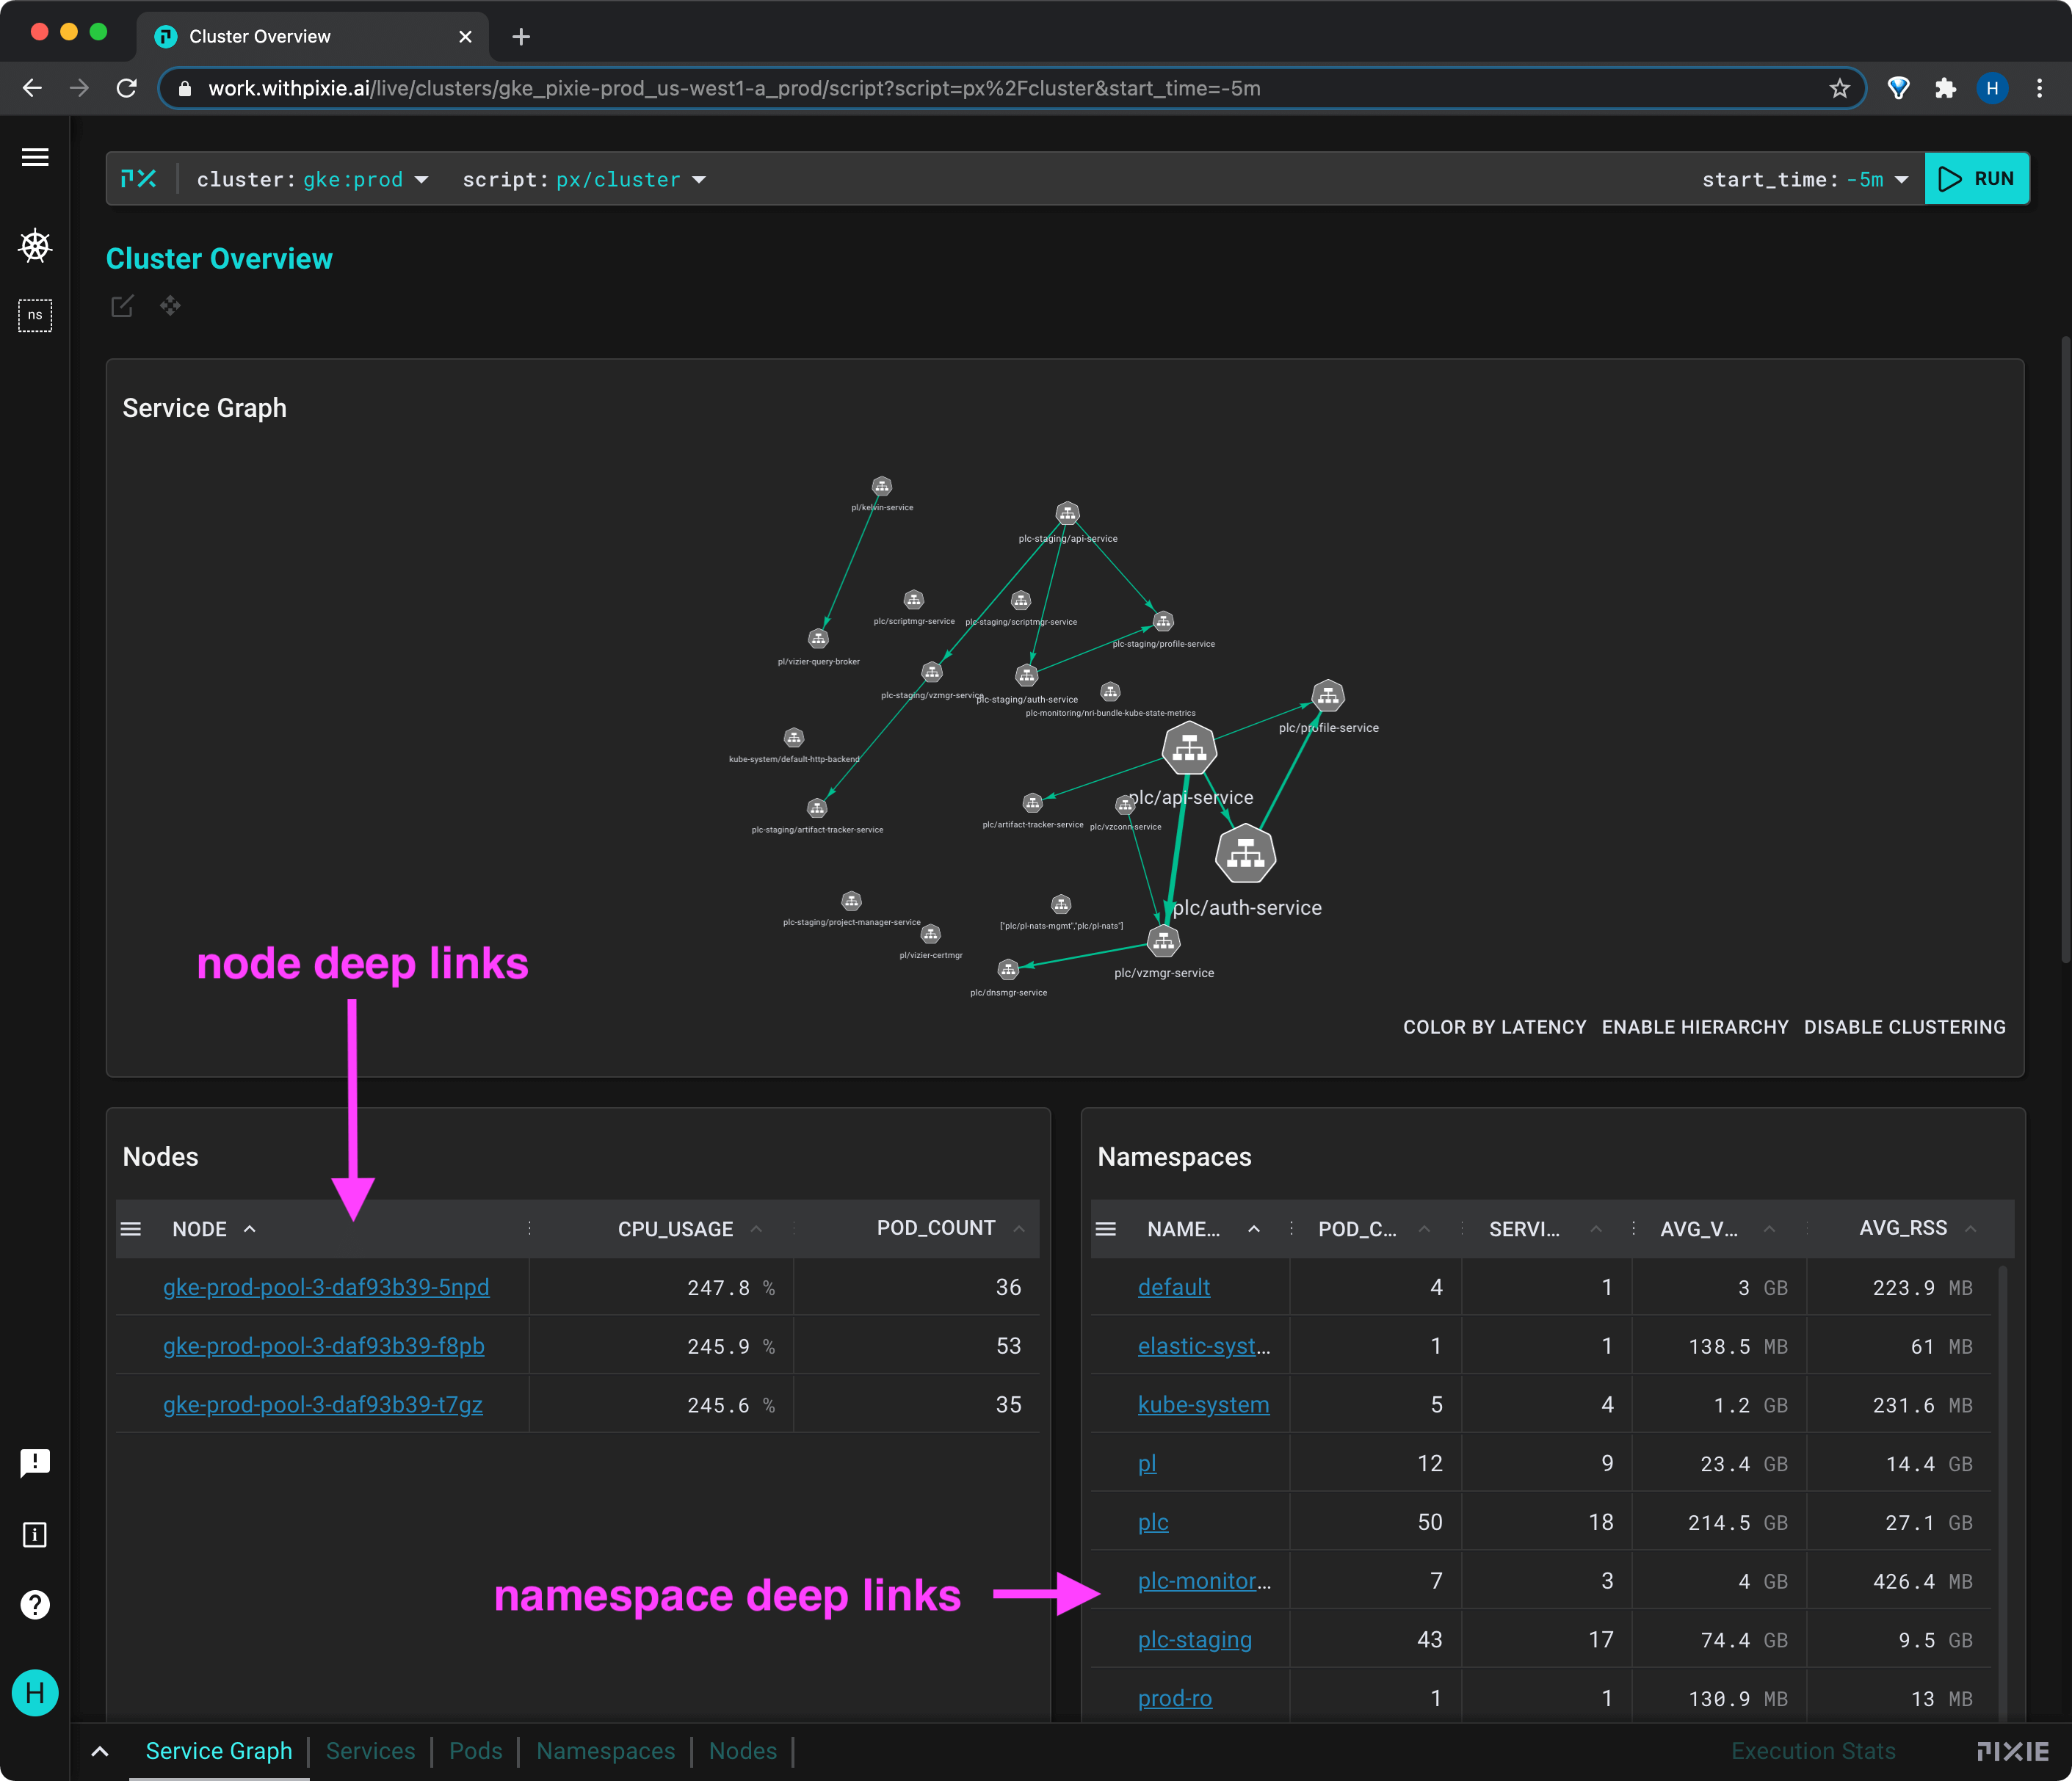
Task: Click the help question mark icon
Action: [35, 1604]
